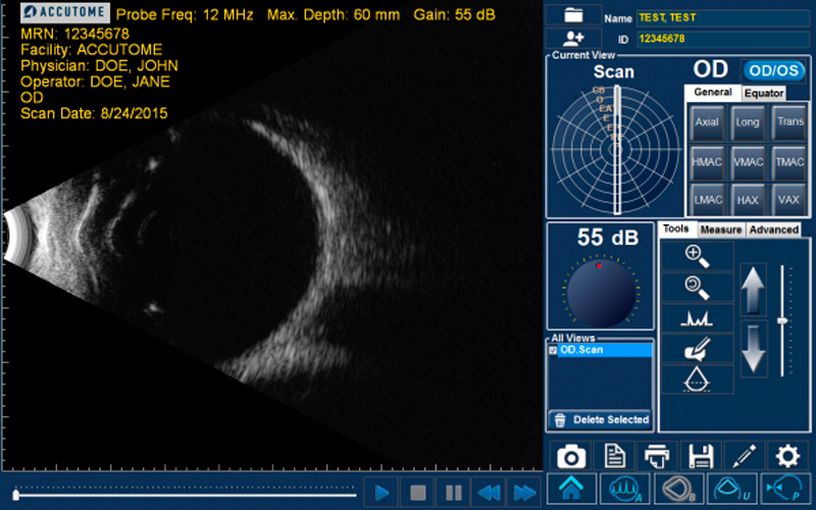
Task: Click the Max. Depth: 60 mm text
Action: click(x=334, y=15)
